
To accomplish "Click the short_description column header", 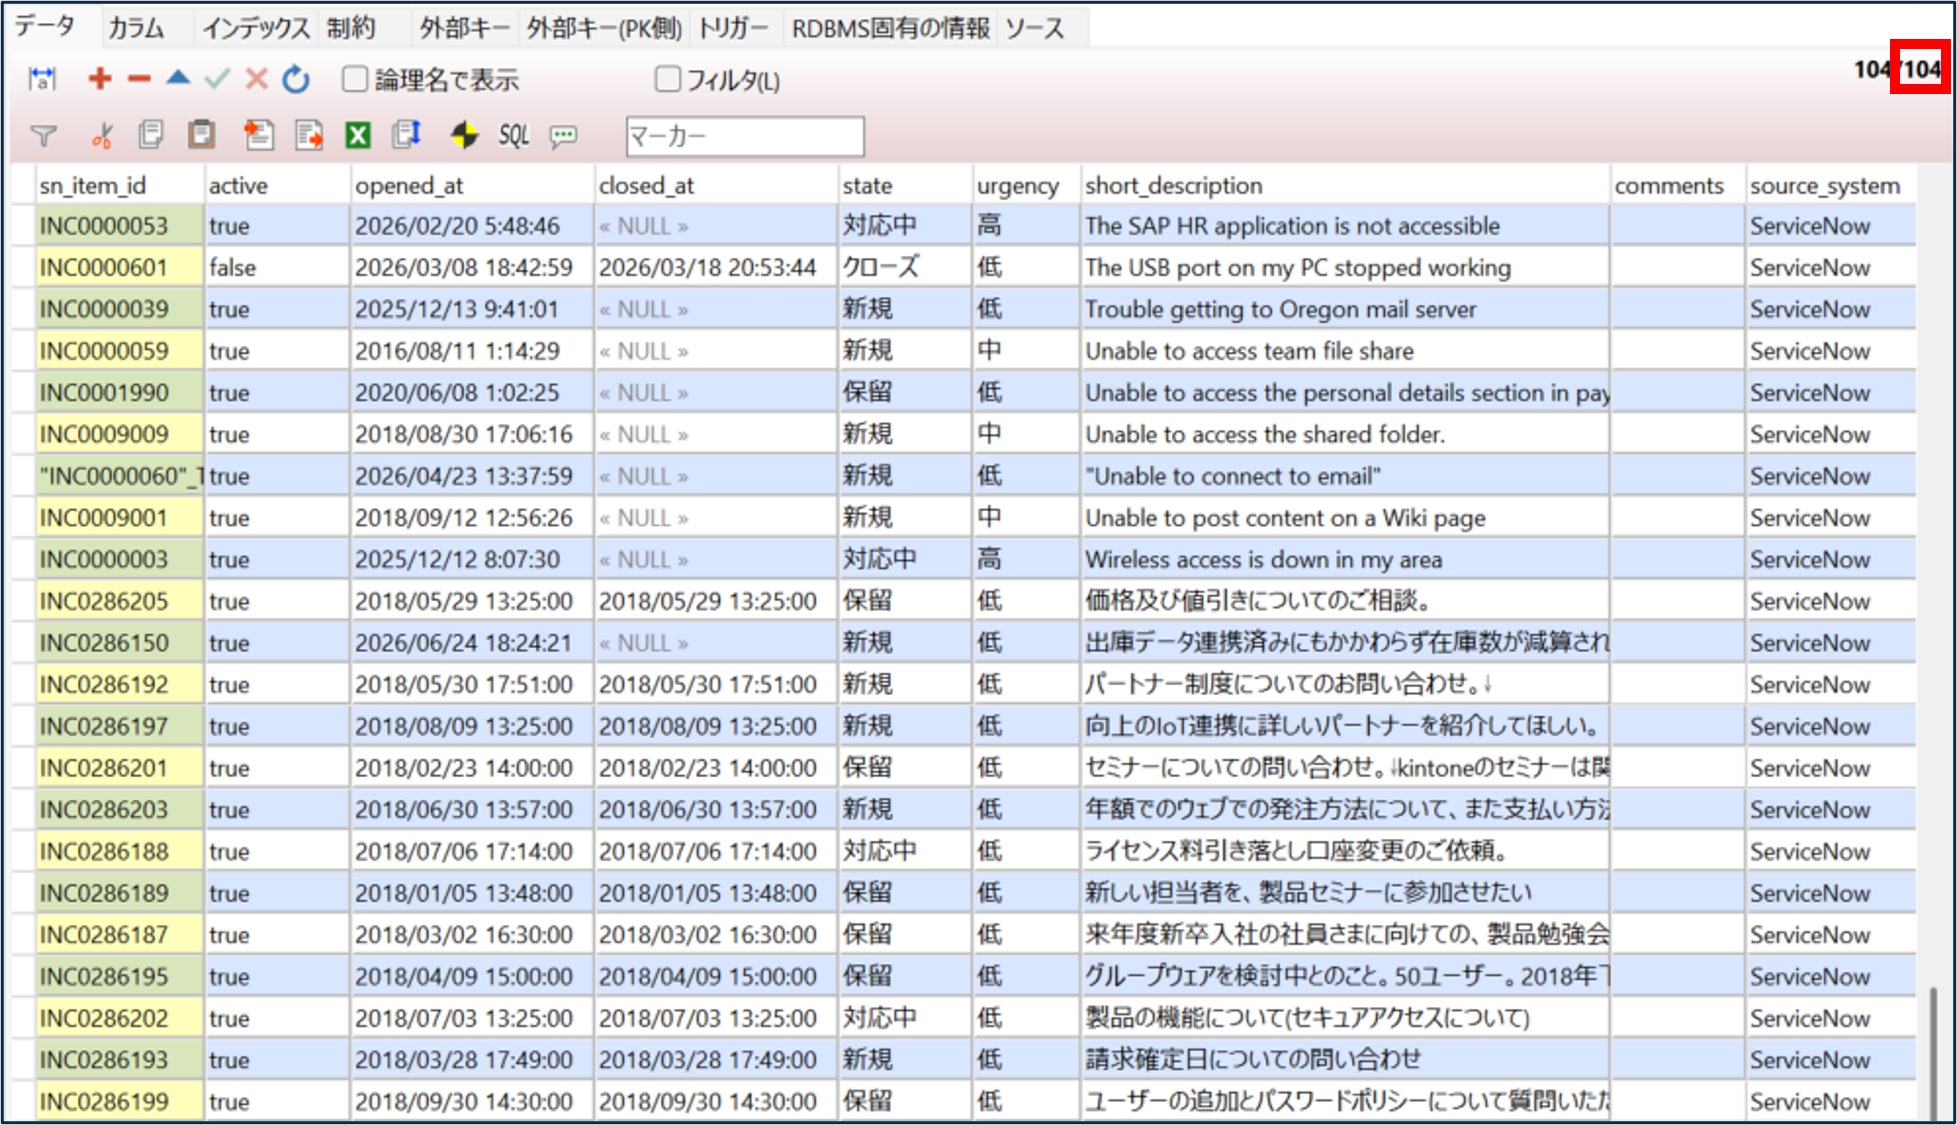I will coord(1345,186).
